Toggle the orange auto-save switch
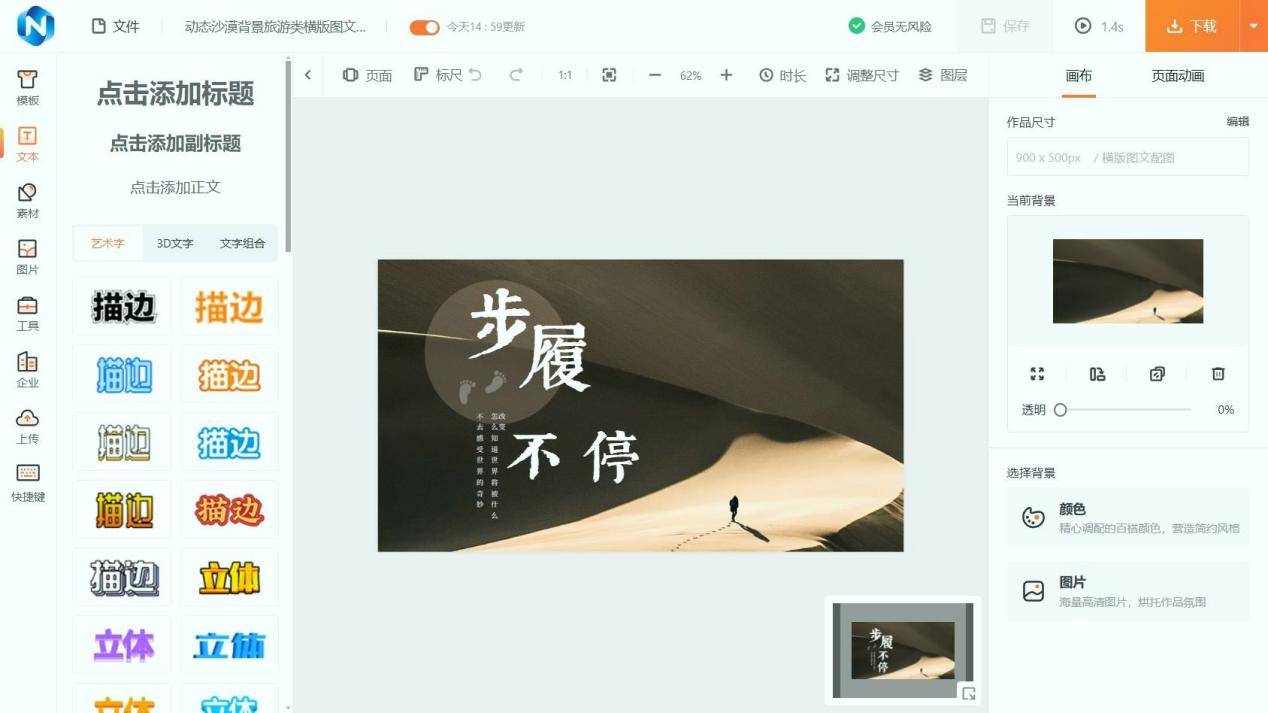1268x713 pixels. (x=424, y=27)
